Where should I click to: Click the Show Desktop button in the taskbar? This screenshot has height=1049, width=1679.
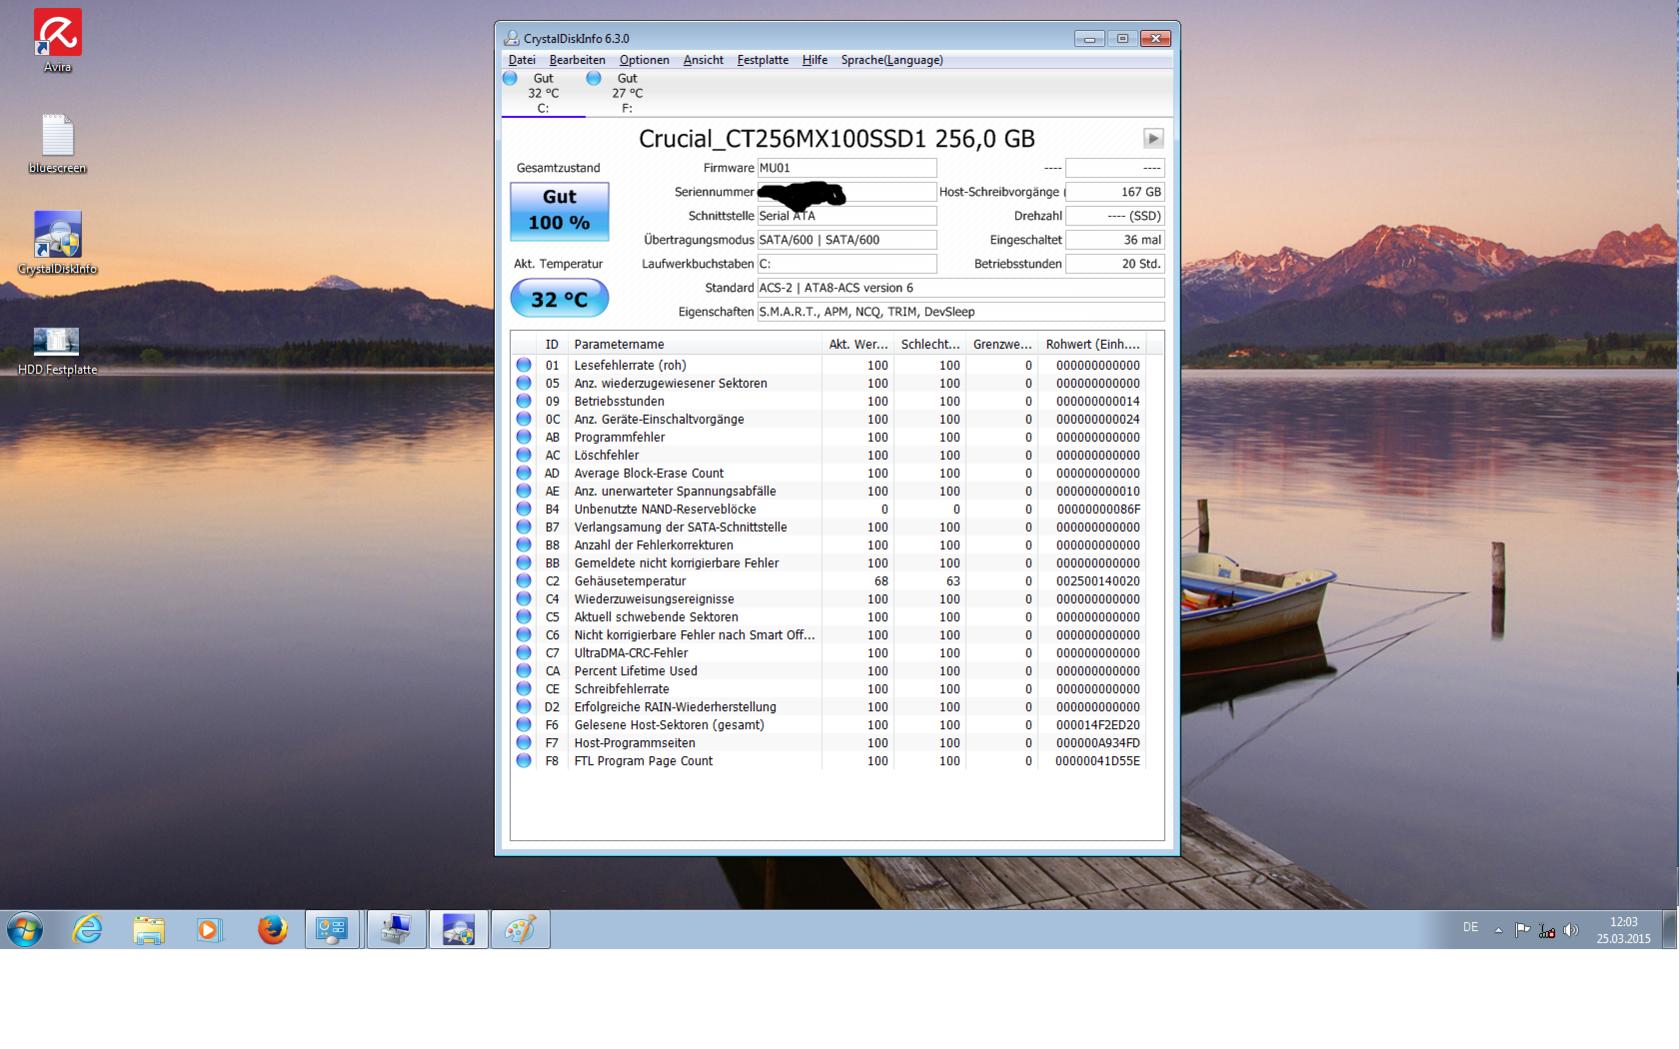pyautogui.click(x=1670, y=930)
